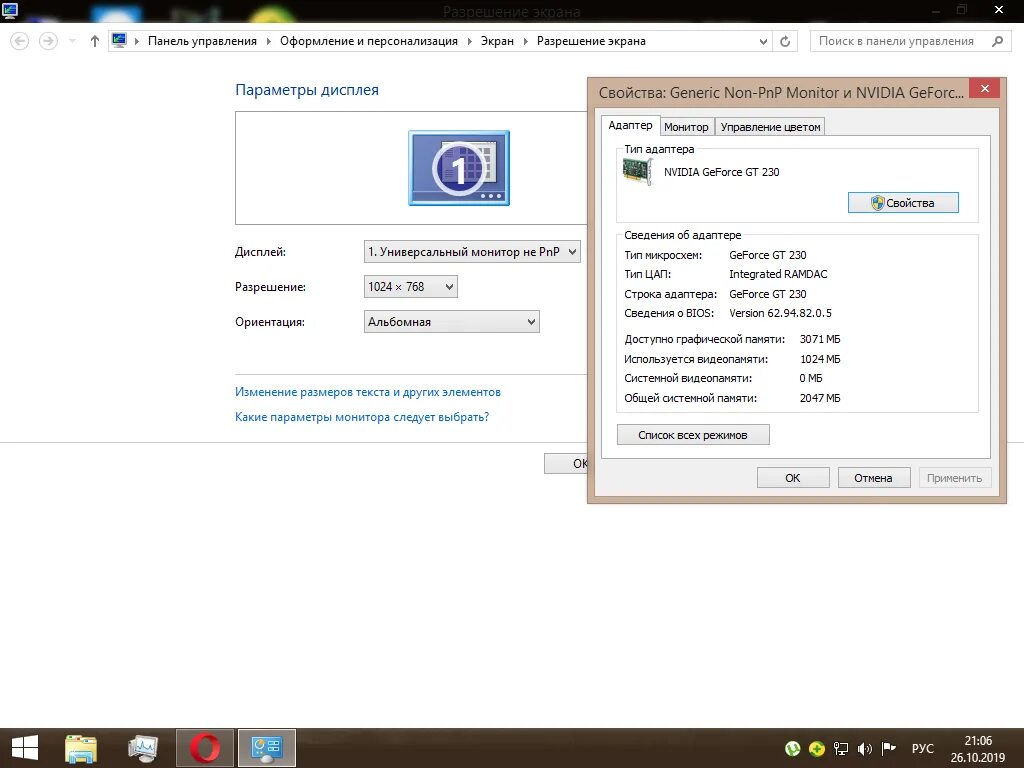Switch to the Монитор tab
Image resolution: width=1024 pixels, height=768 pixels.
[686, 127]
